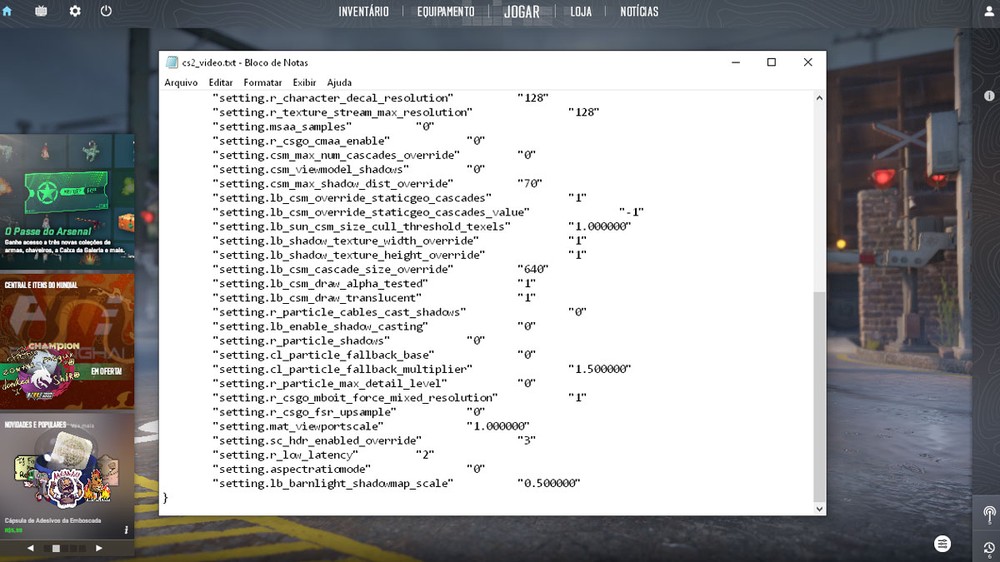Click the info icon on the right sidebar
The height and width of the screenshot is (562, 1000).
(989, 96)
